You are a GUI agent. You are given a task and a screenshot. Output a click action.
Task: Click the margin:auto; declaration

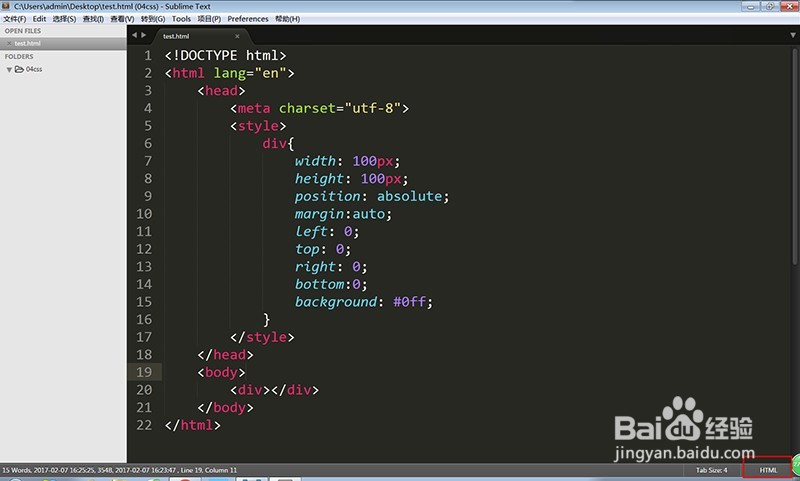pos(343,214)
